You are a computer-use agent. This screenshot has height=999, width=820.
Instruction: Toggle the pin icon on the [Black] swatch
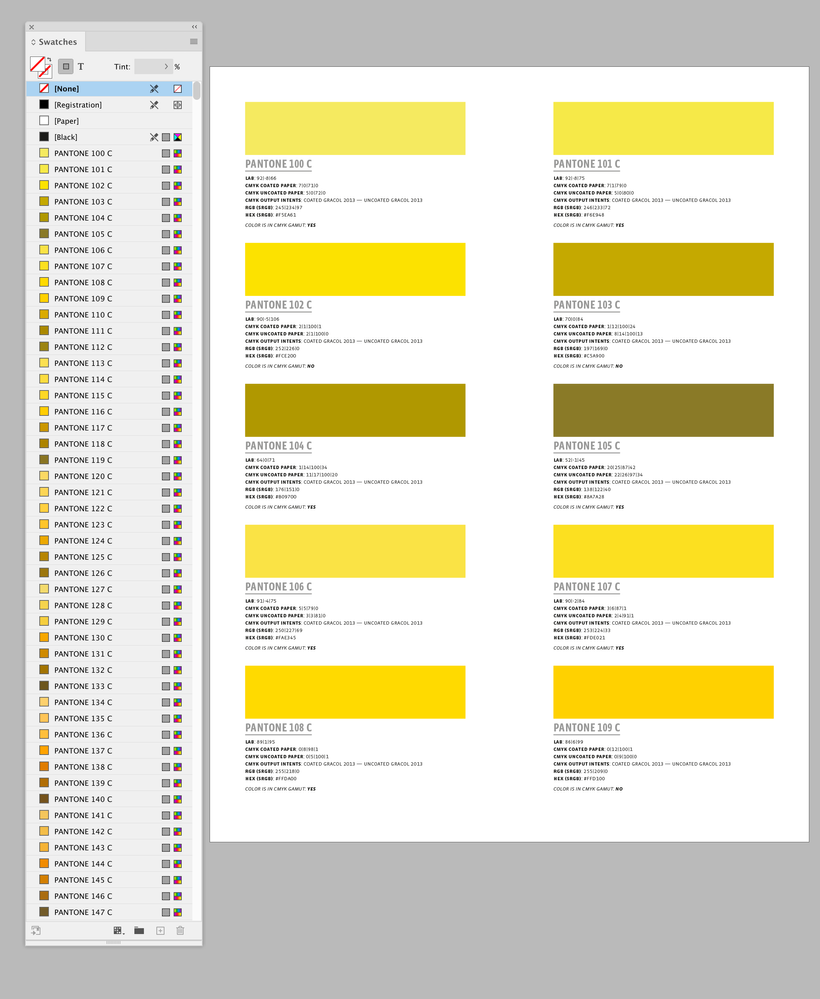154,137
